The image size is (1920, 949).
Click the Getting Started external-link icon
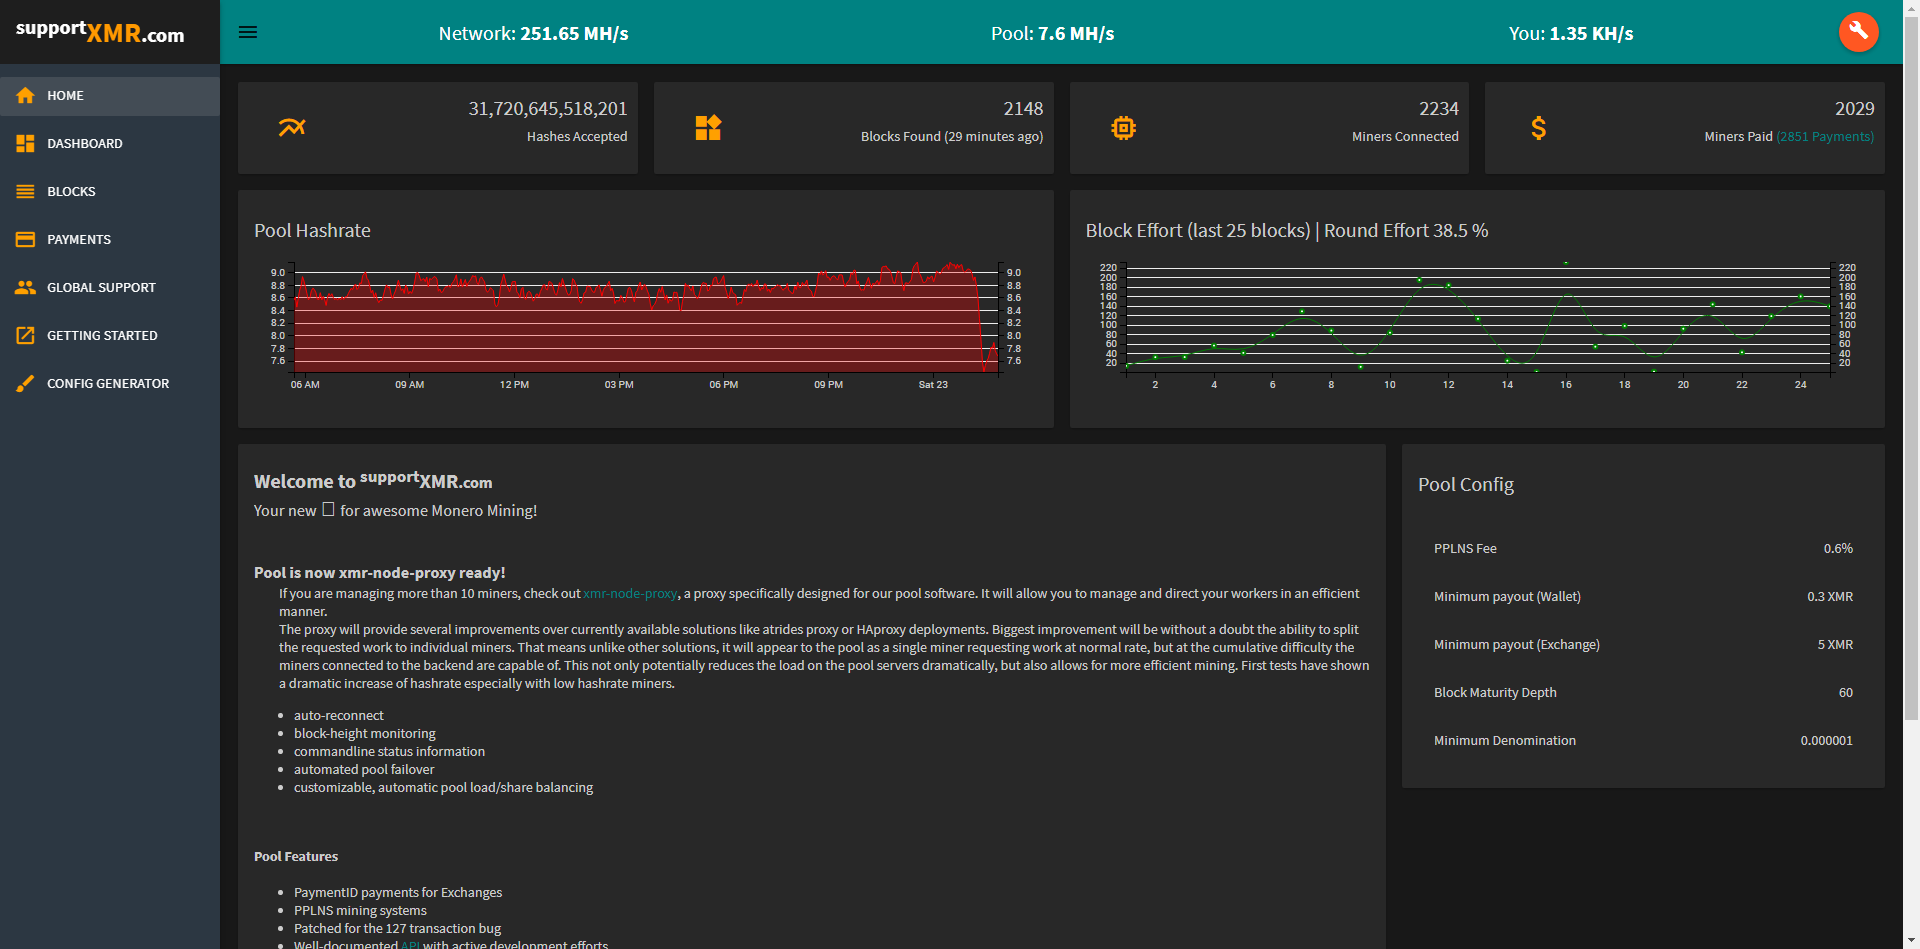click(25, 336)
